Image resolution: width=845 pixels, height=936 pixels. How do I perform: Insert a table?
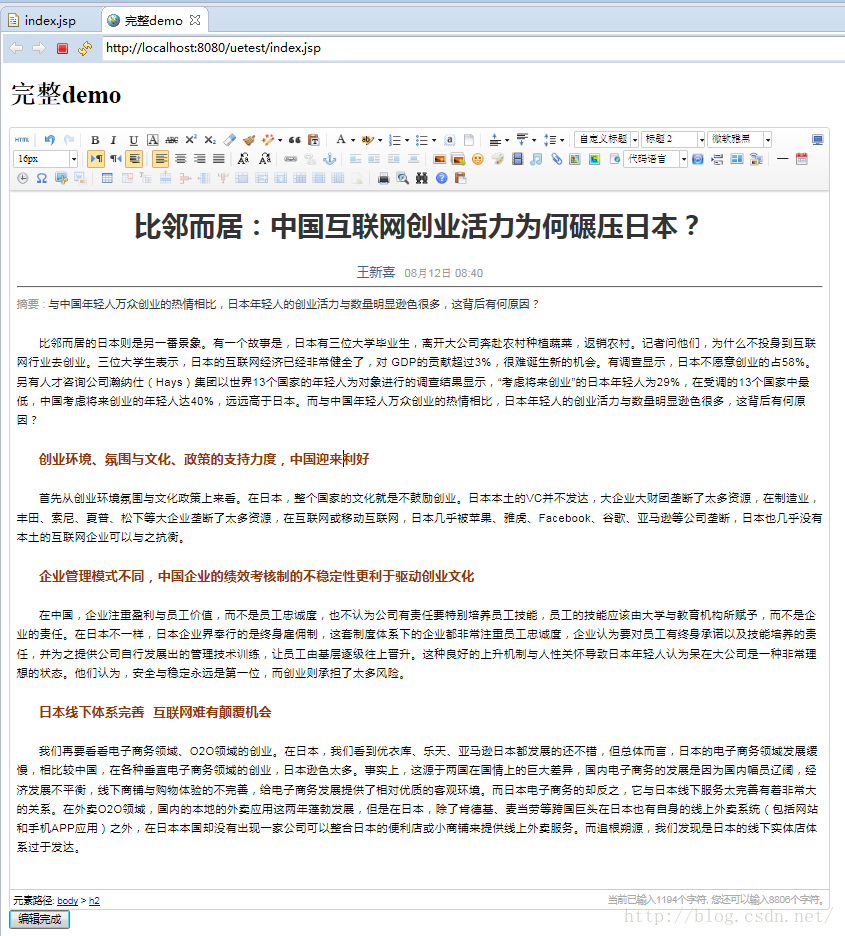click(x=107, y=178)
